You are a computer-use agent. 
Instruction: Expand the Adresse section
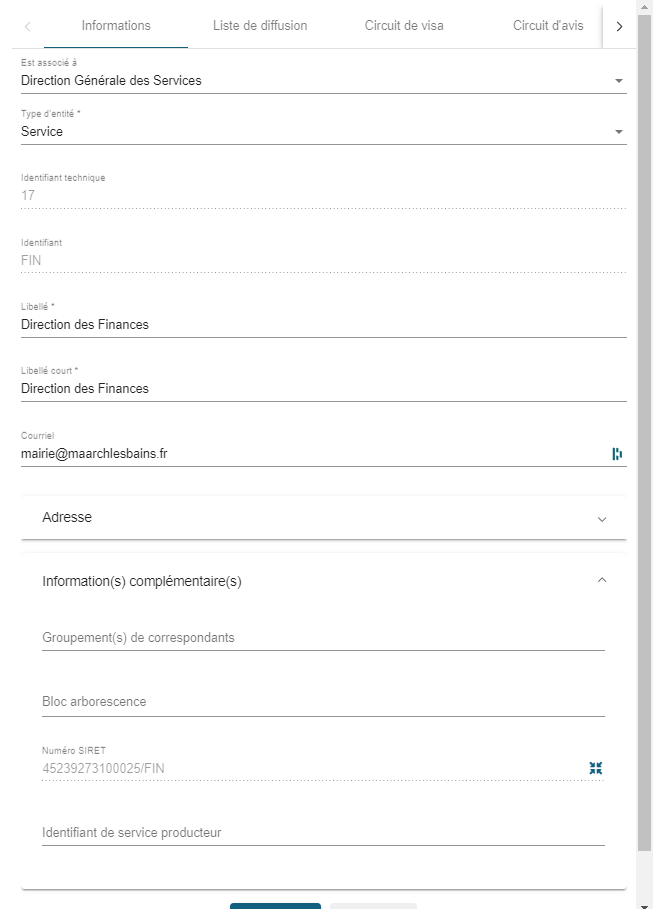[x=323, y=518]
